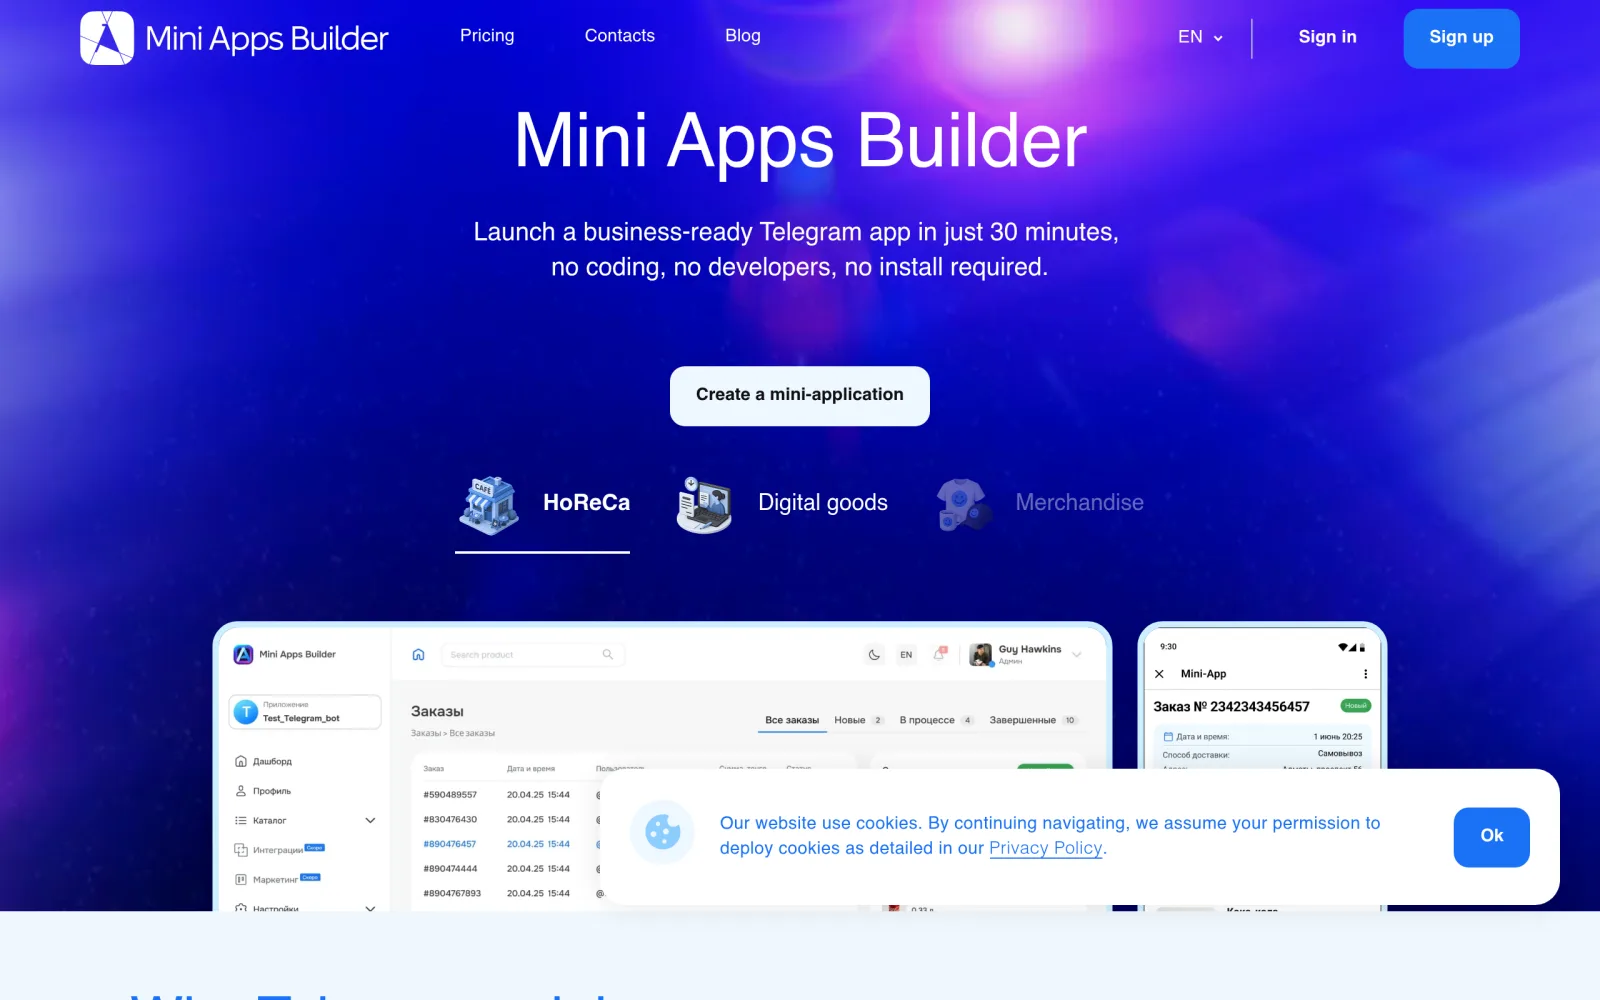Screen dimensions: 1600x1000
Task: Click the Заказы page heading
Action: pyautogui.click(x=437, y=711)
